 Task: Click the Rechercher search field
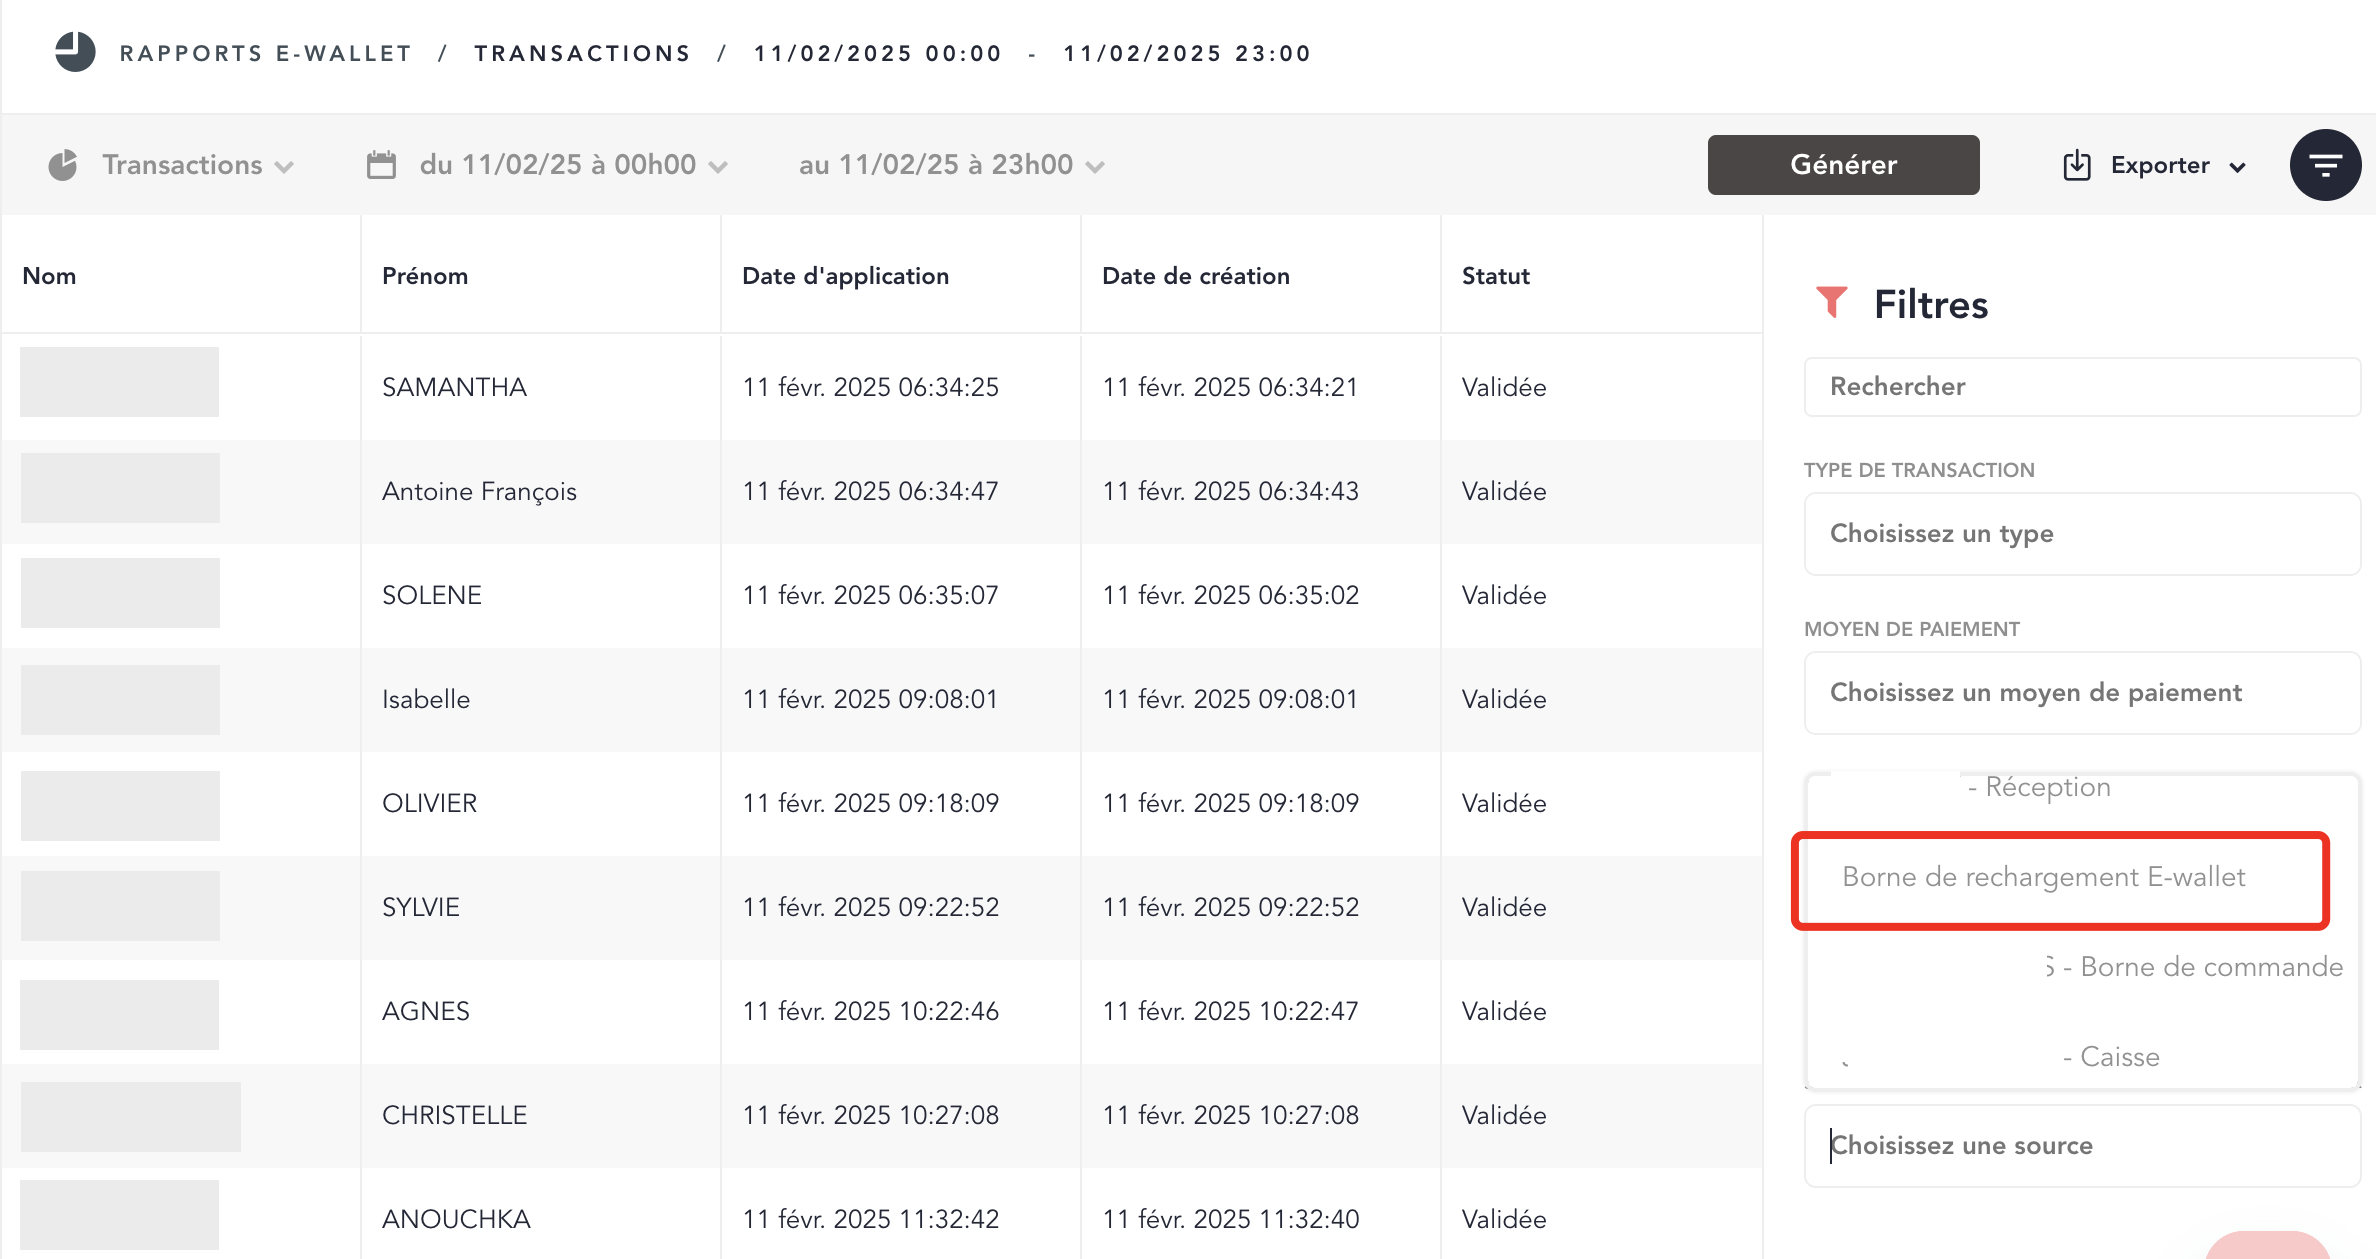point(2082,387)
